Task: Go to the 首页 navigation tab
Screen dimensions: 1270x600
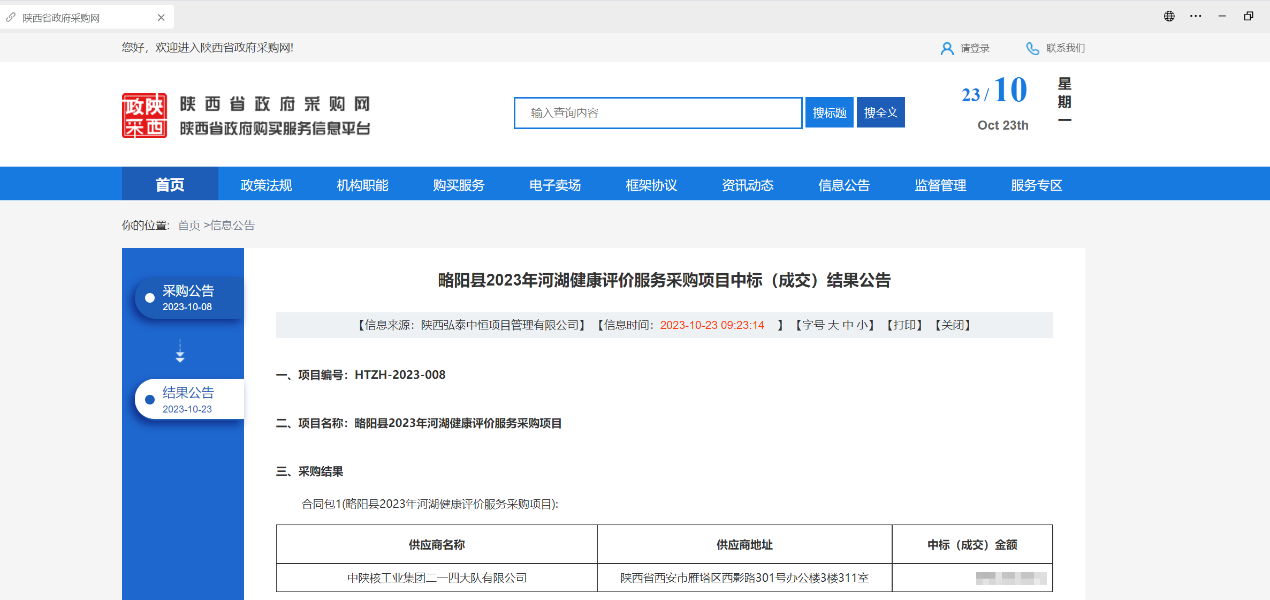Action: coord(170,185)
